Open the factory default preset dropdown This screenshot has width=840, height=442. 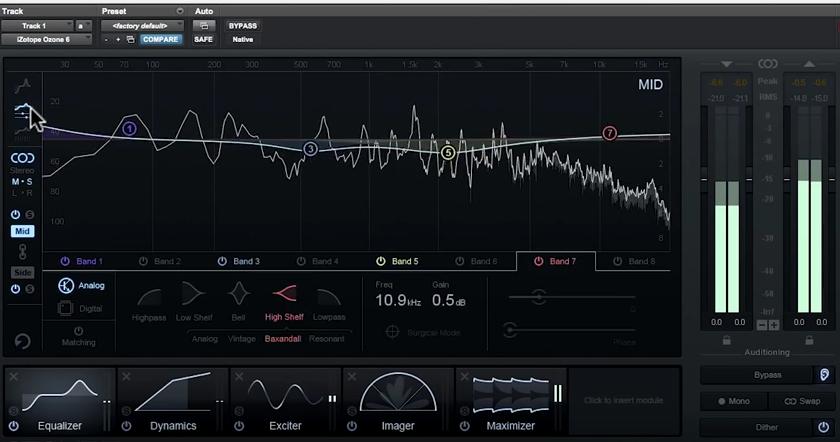click(142, 25)
